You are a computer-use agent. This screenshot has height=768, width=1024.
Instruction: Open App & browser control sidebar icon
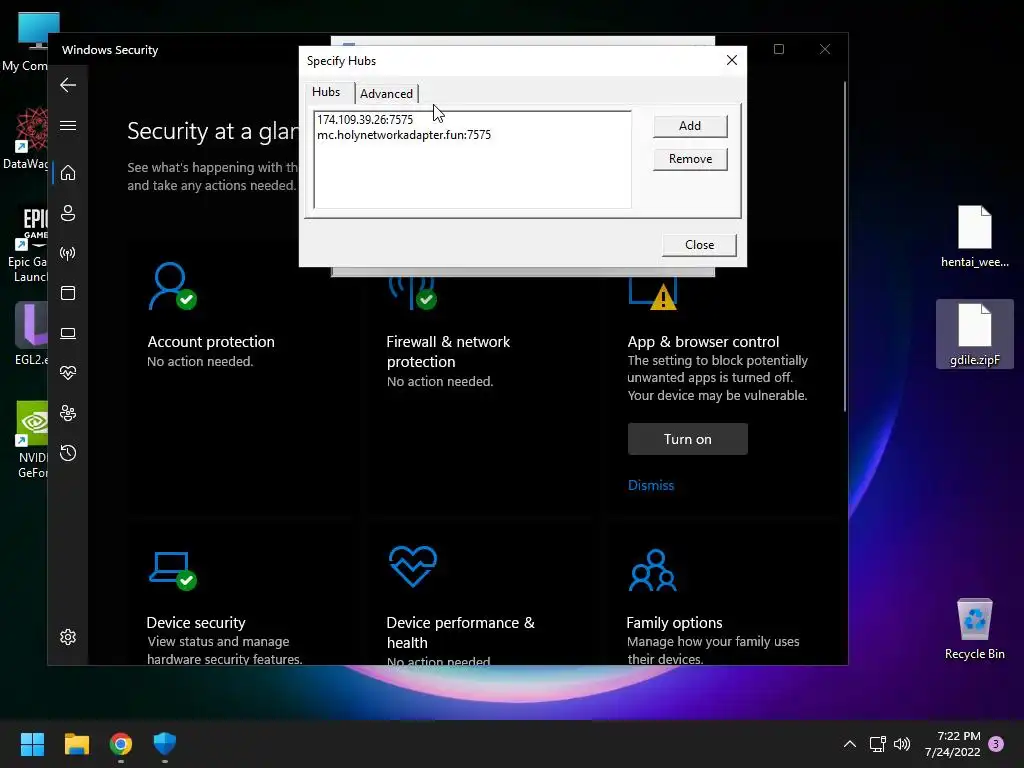point(68,293)
